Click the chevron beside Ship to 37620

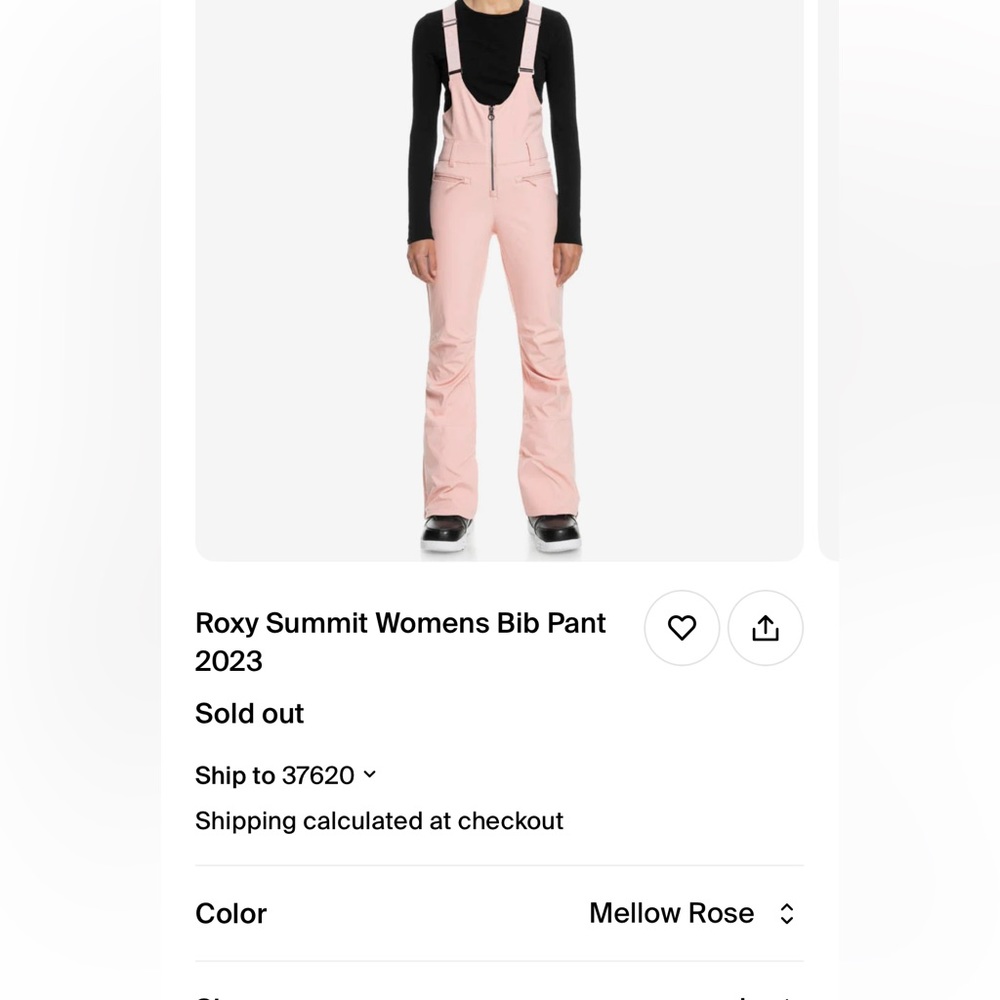369,774
